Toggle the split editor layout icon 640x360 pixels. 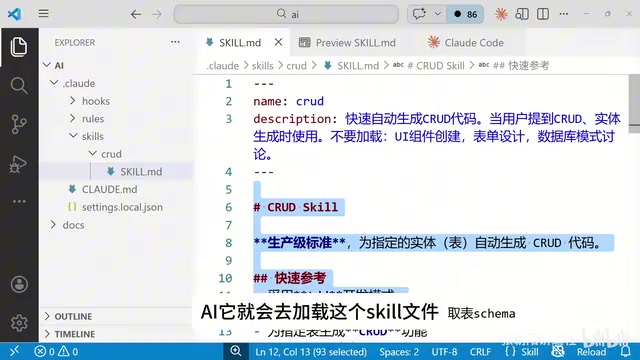[543, 14]
